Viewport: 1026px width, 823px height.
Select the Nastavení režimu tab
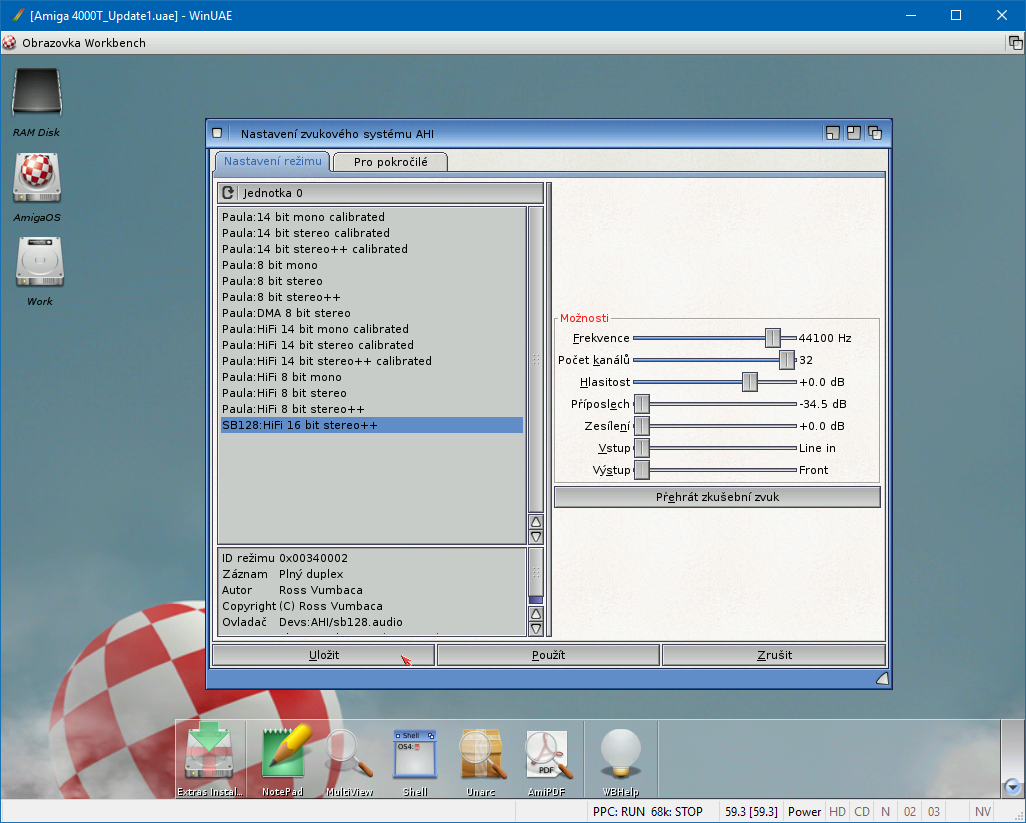(x=272, y=162)
